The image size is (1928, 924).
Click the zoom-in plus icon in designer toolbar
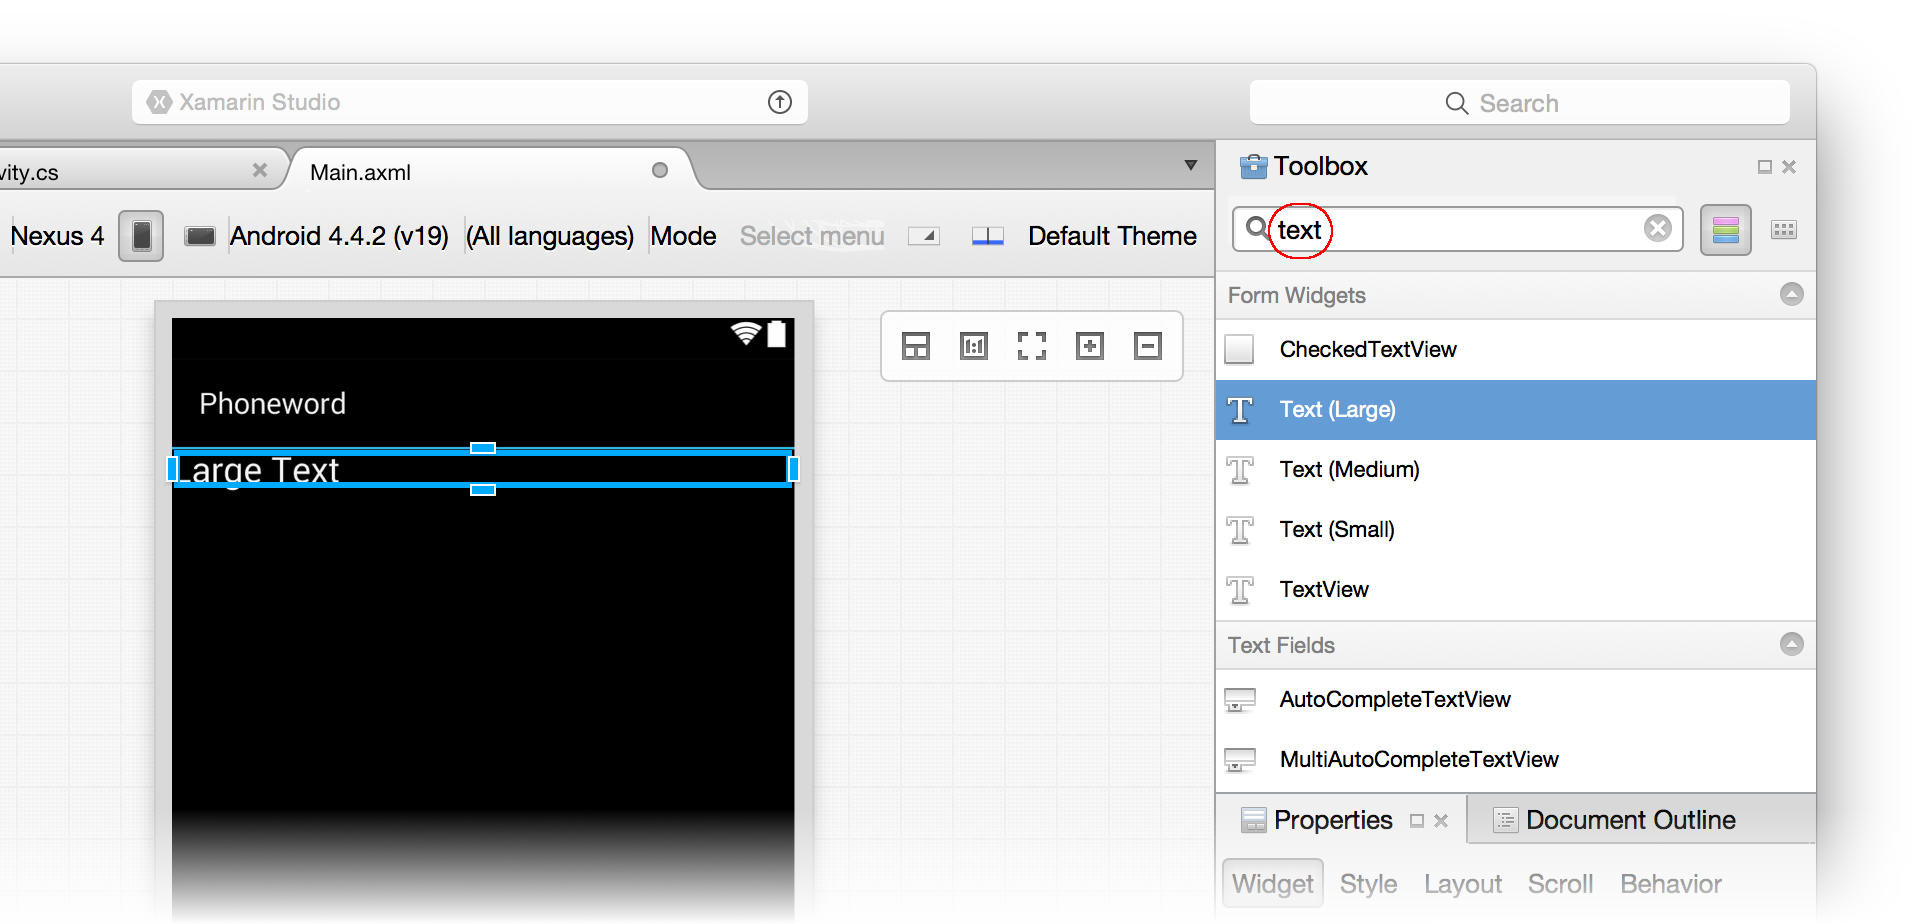(1089, 346)
